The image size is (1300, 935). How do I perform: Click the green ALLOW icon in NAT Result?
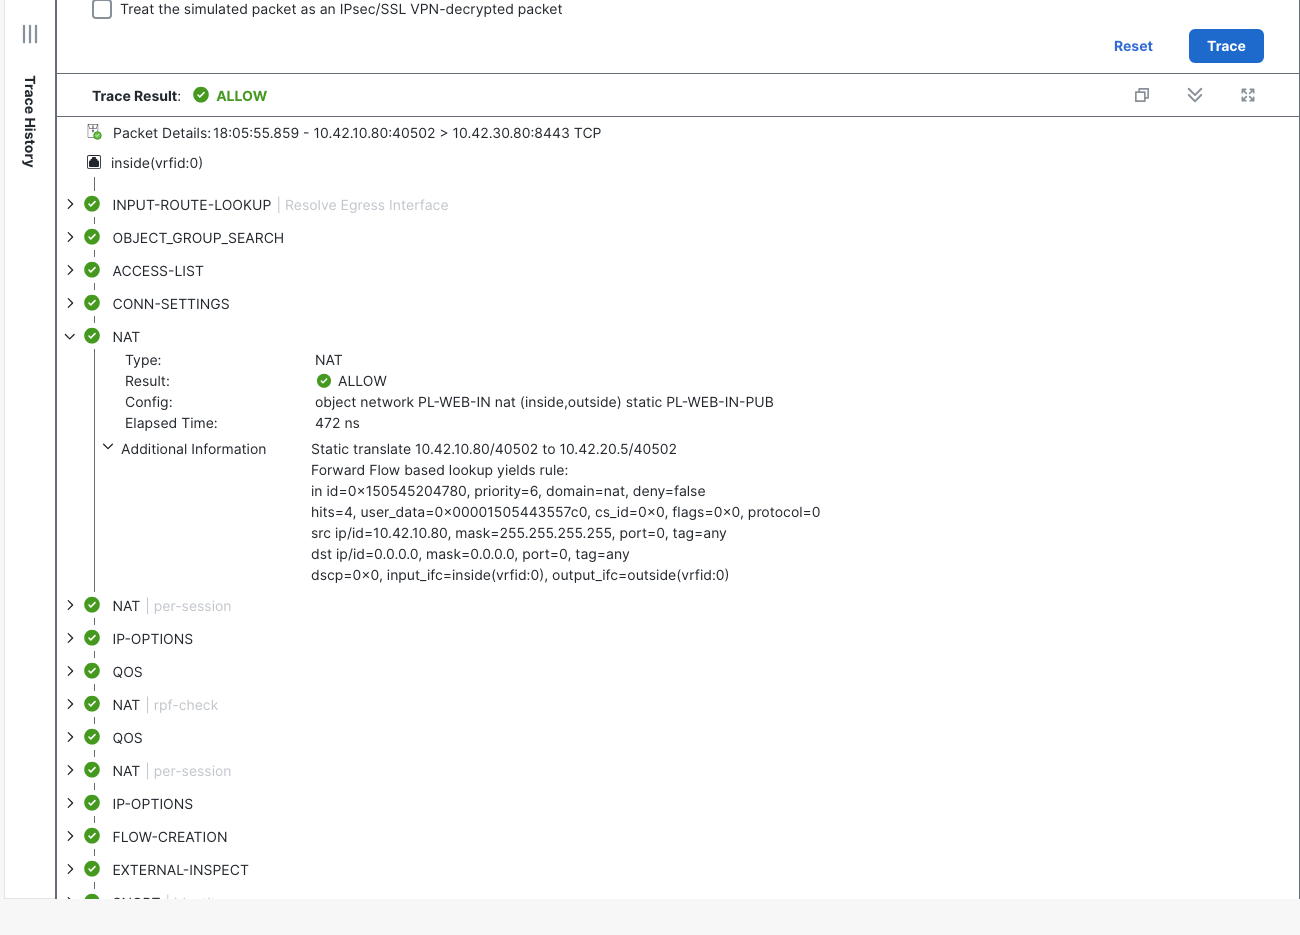(x=324, y=381)
